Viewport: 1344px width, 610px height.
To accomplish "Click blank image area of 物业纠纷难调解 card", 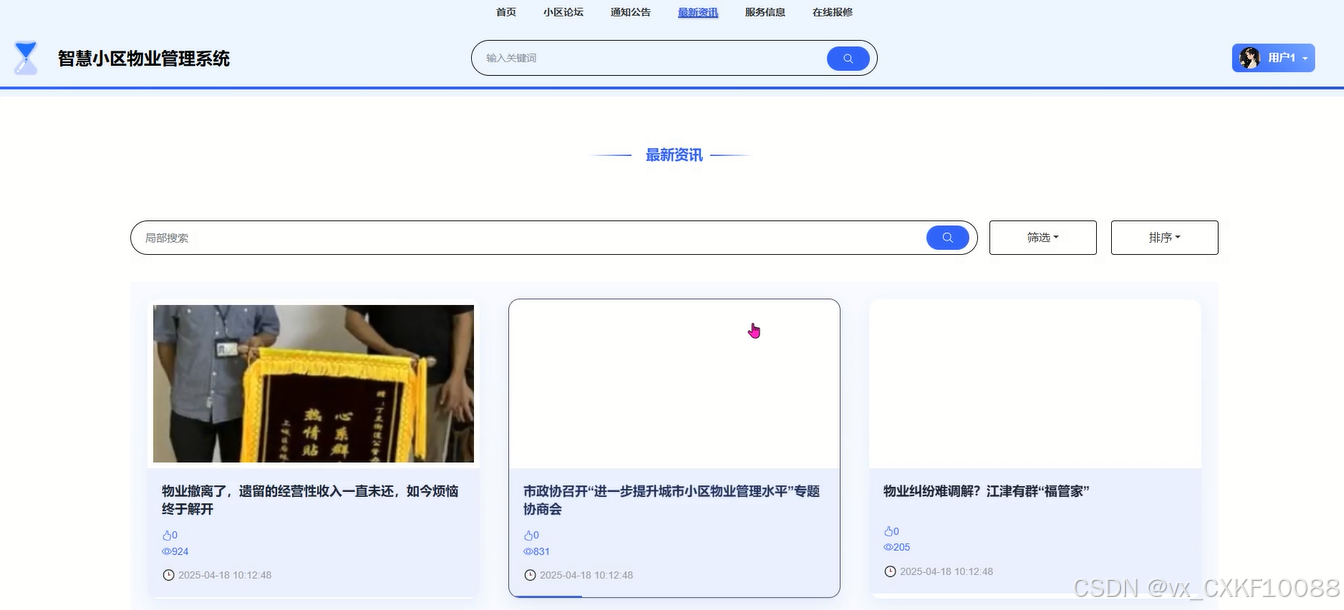I will coord(1035,384).
